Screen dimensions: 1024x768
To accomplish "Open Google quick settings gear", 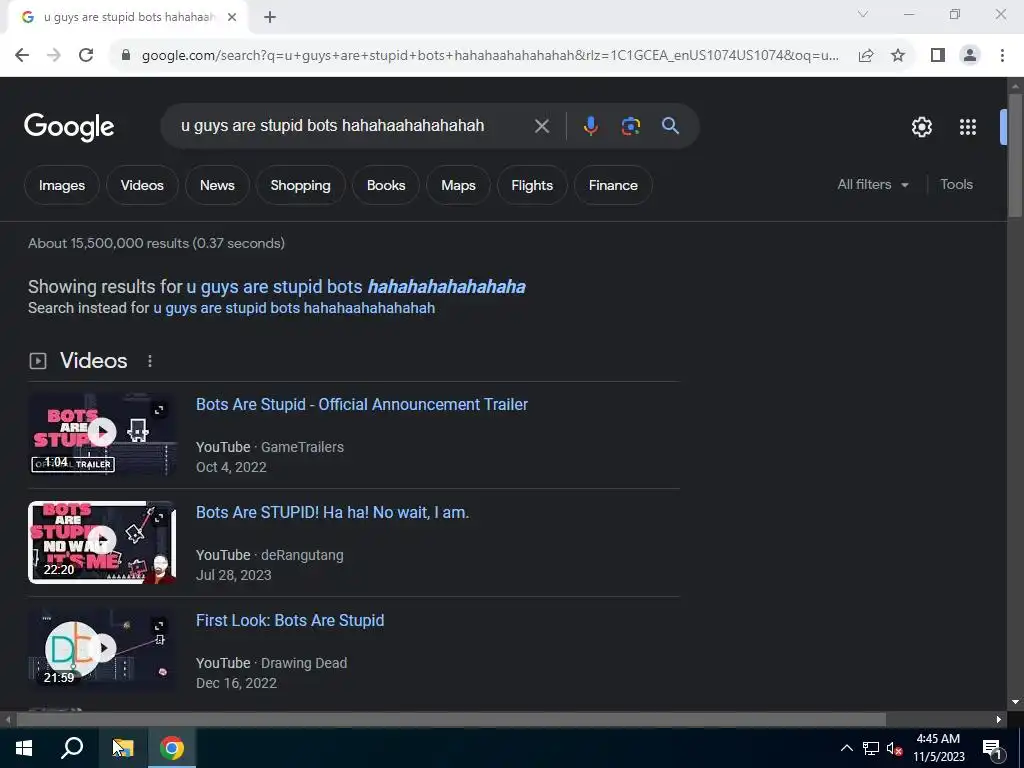I will (921, 127).
